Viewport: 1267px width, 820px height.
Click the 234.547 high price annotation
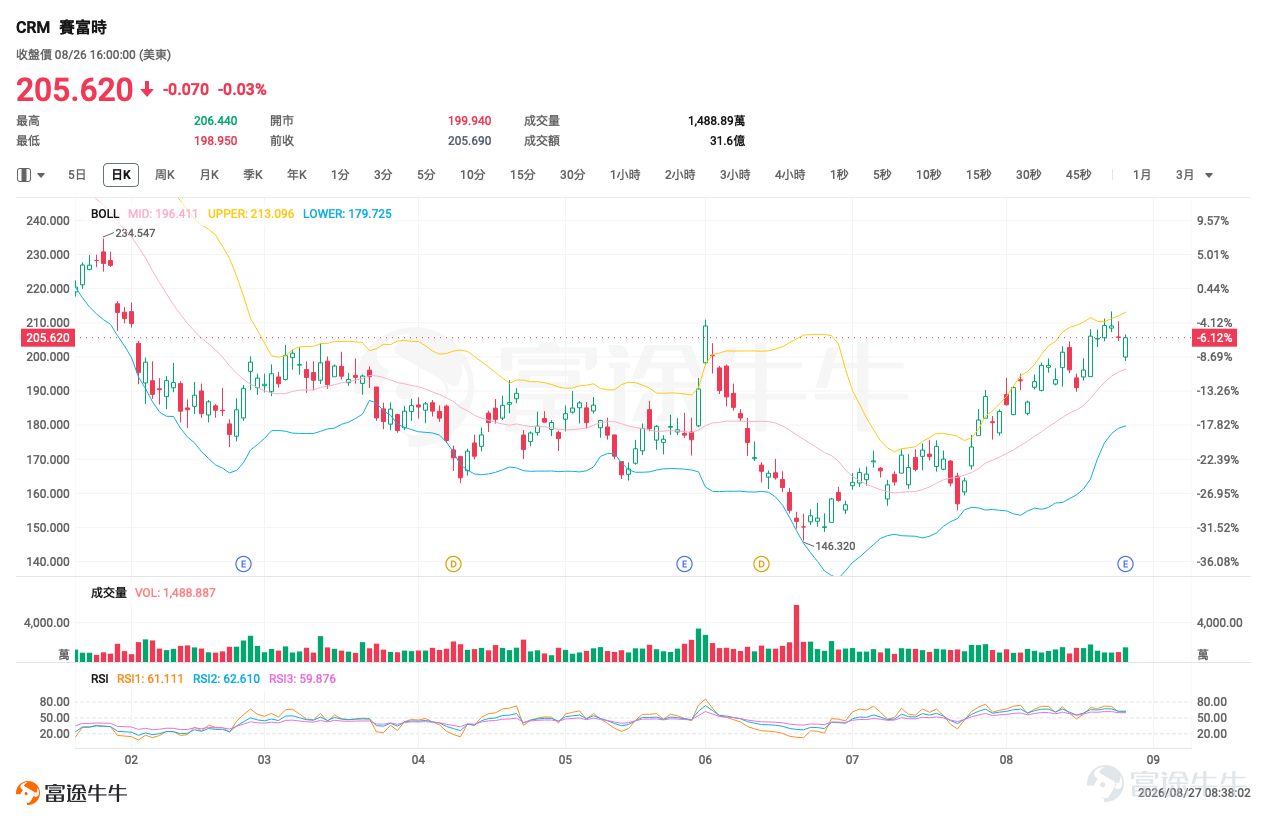point(135,232)
